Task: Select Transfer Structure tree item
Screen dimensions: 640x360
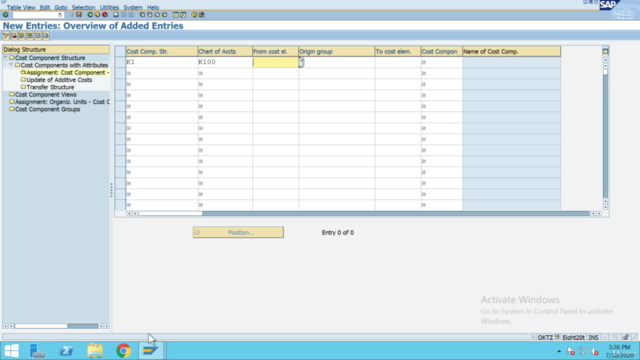Action: pyautogui.click(x=50, y=87)
